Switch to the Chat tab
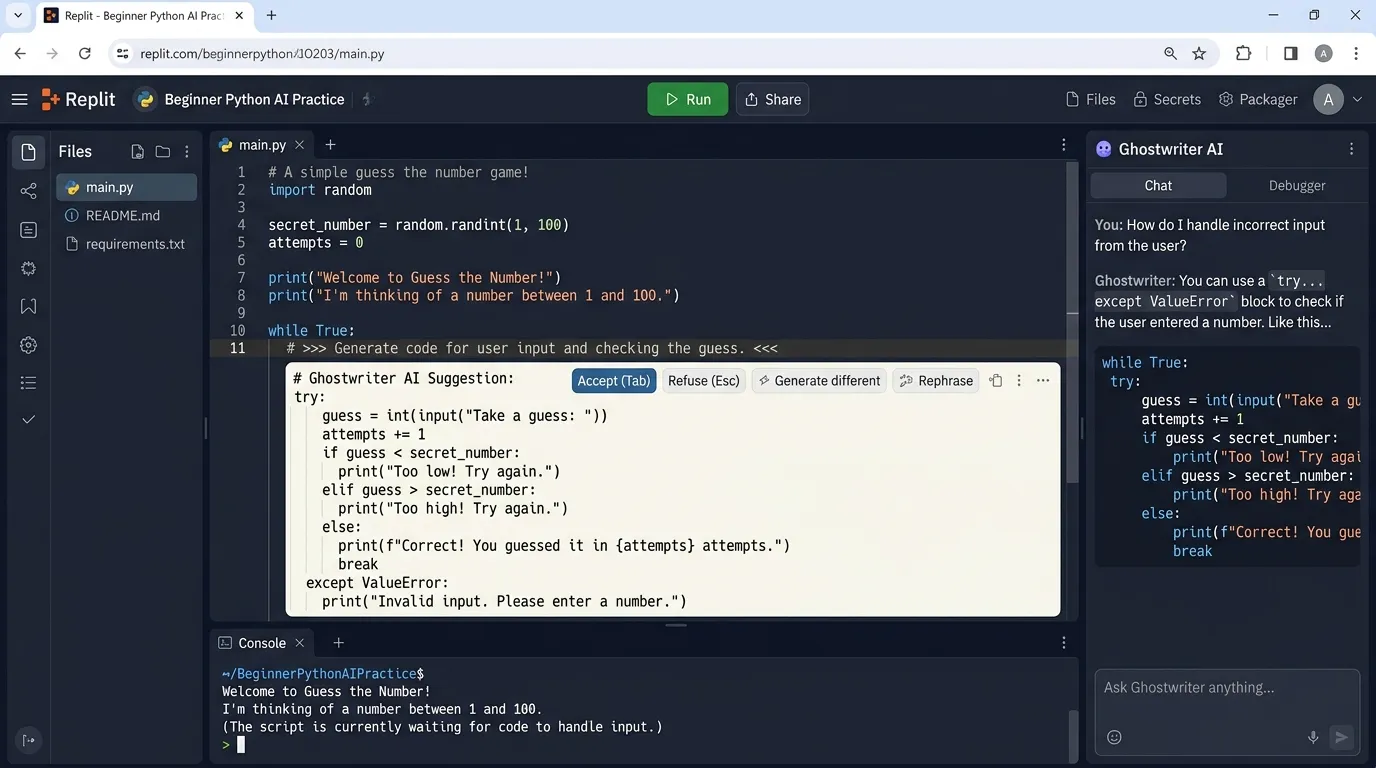Screen dimensions: 1376x768 tap(1158, 186)
